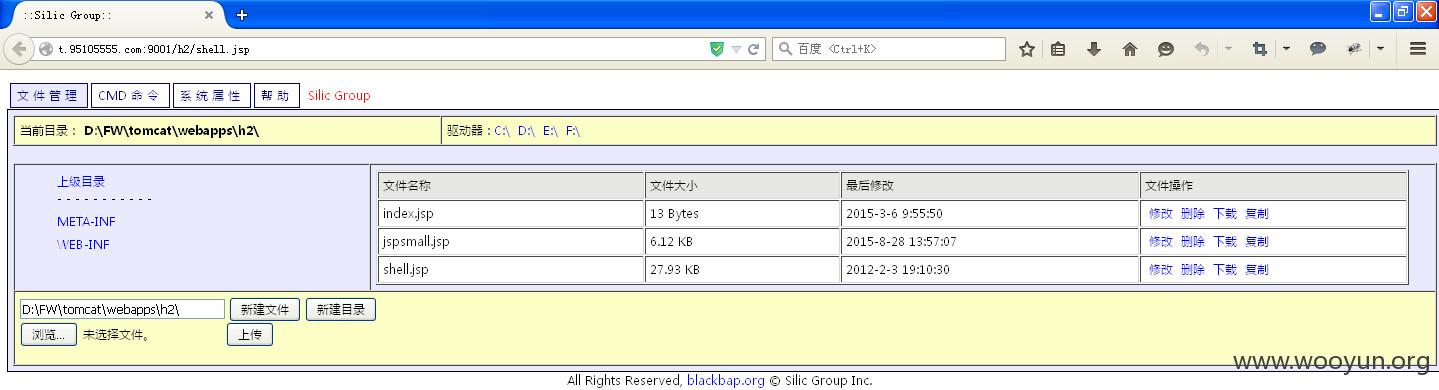Image resolution: width=1439 pixels, height=390 pixels.
Task: Switch to drive C:\
Action: (502, 131)
